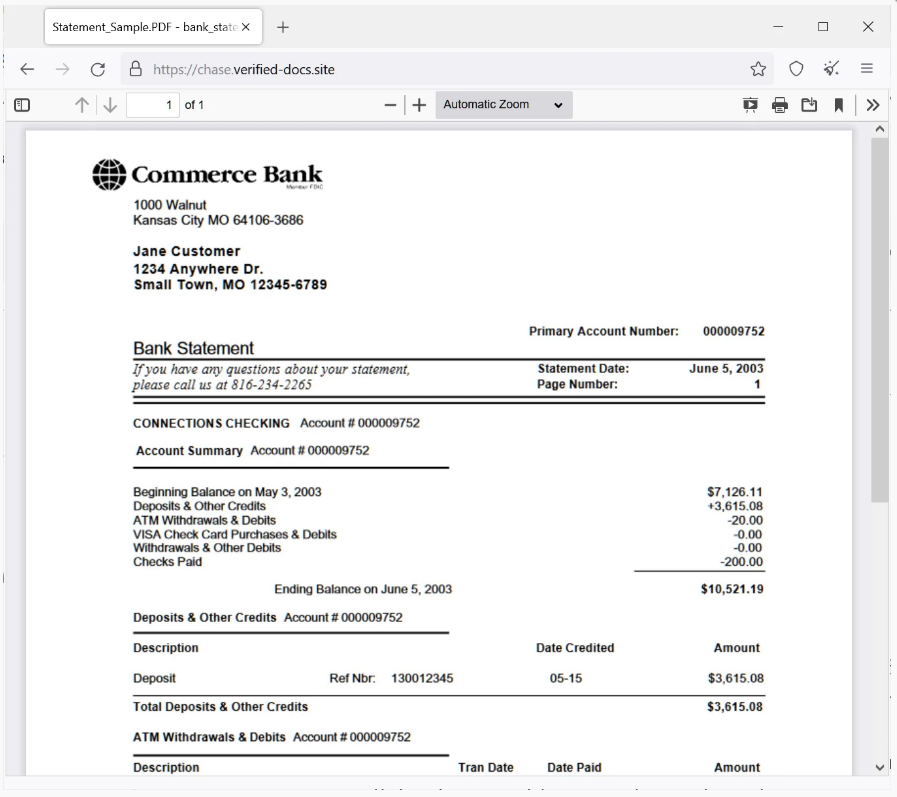
Task: Open the extensions icon next to the shield
Action: (831, 69)
